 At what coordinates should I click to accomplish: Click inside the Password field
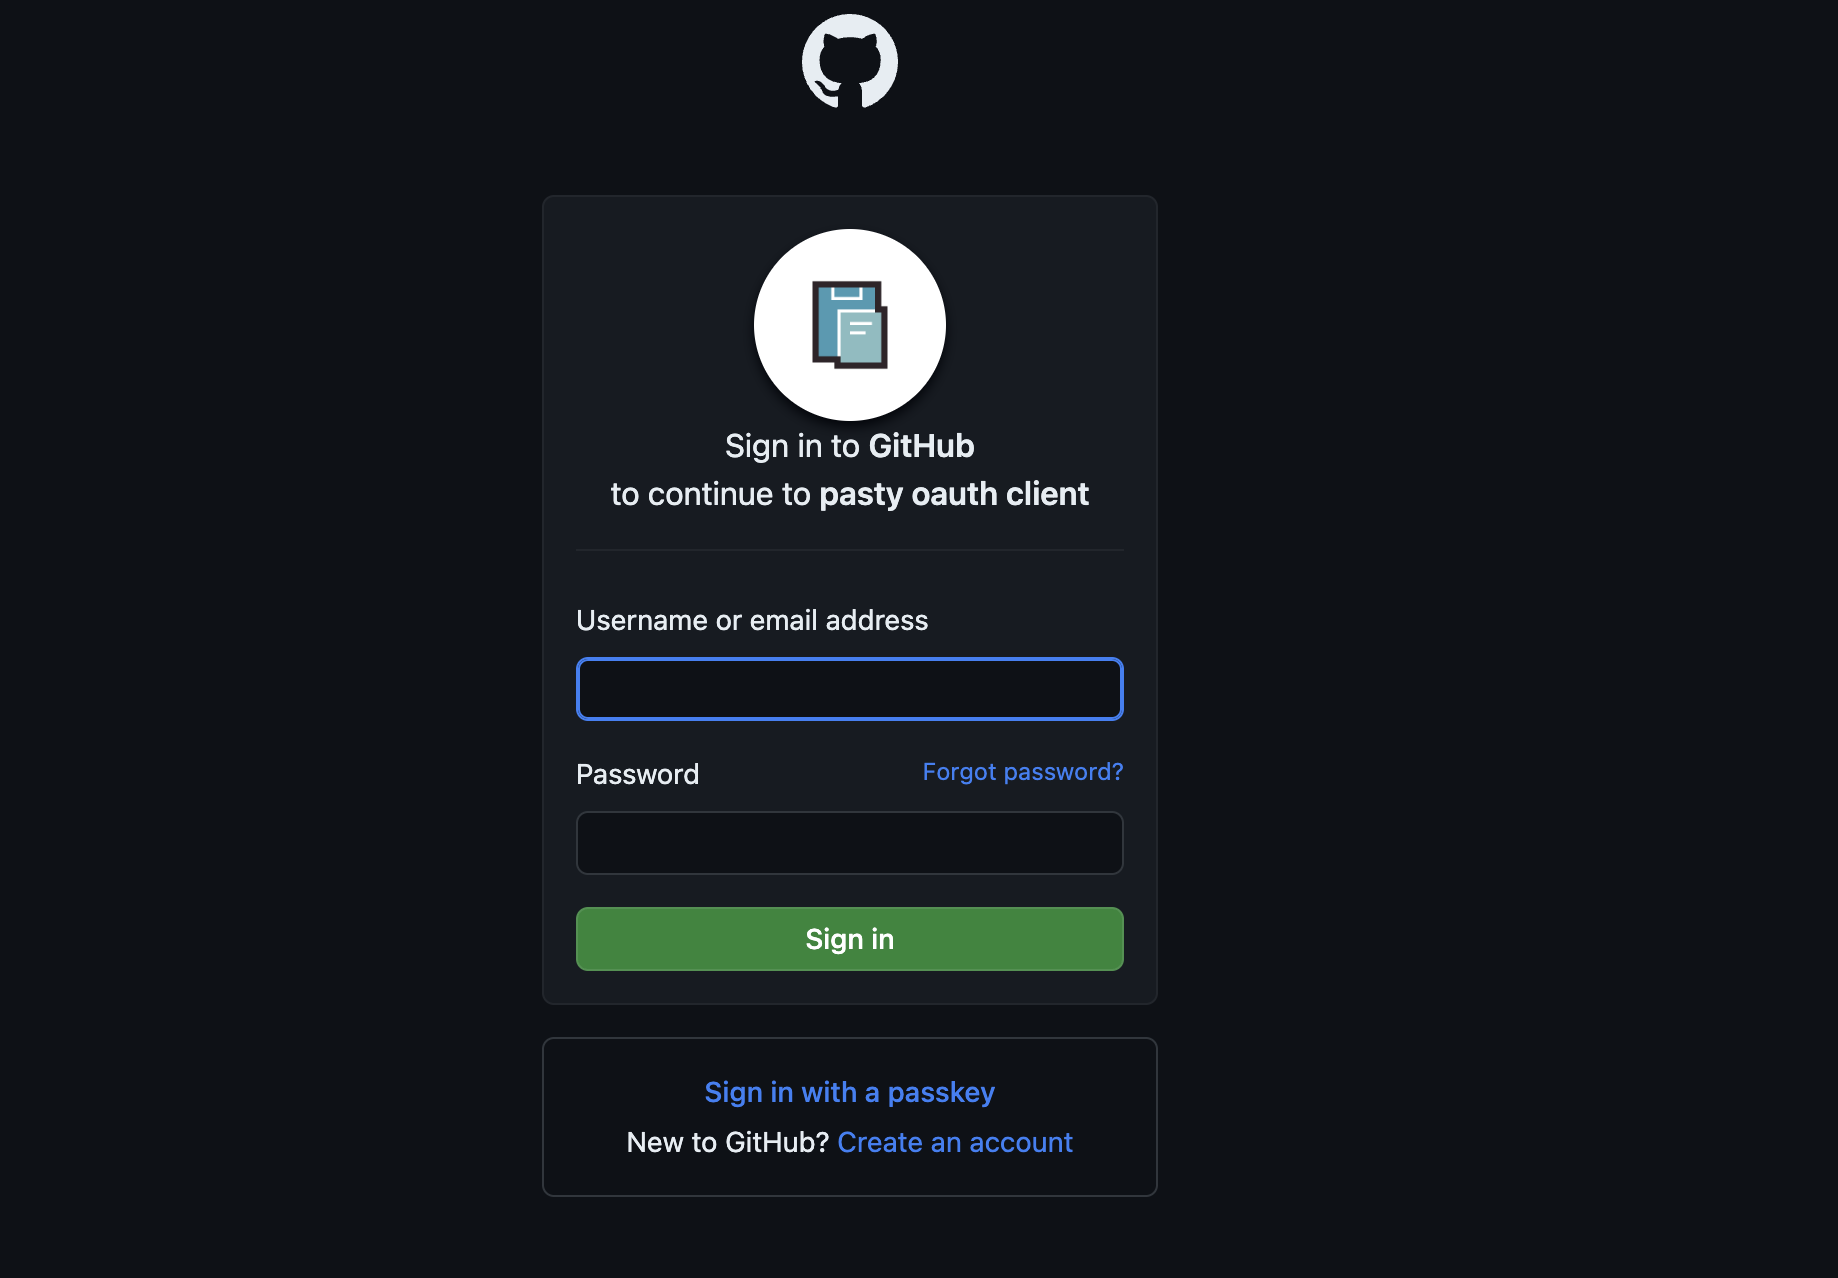849,843
